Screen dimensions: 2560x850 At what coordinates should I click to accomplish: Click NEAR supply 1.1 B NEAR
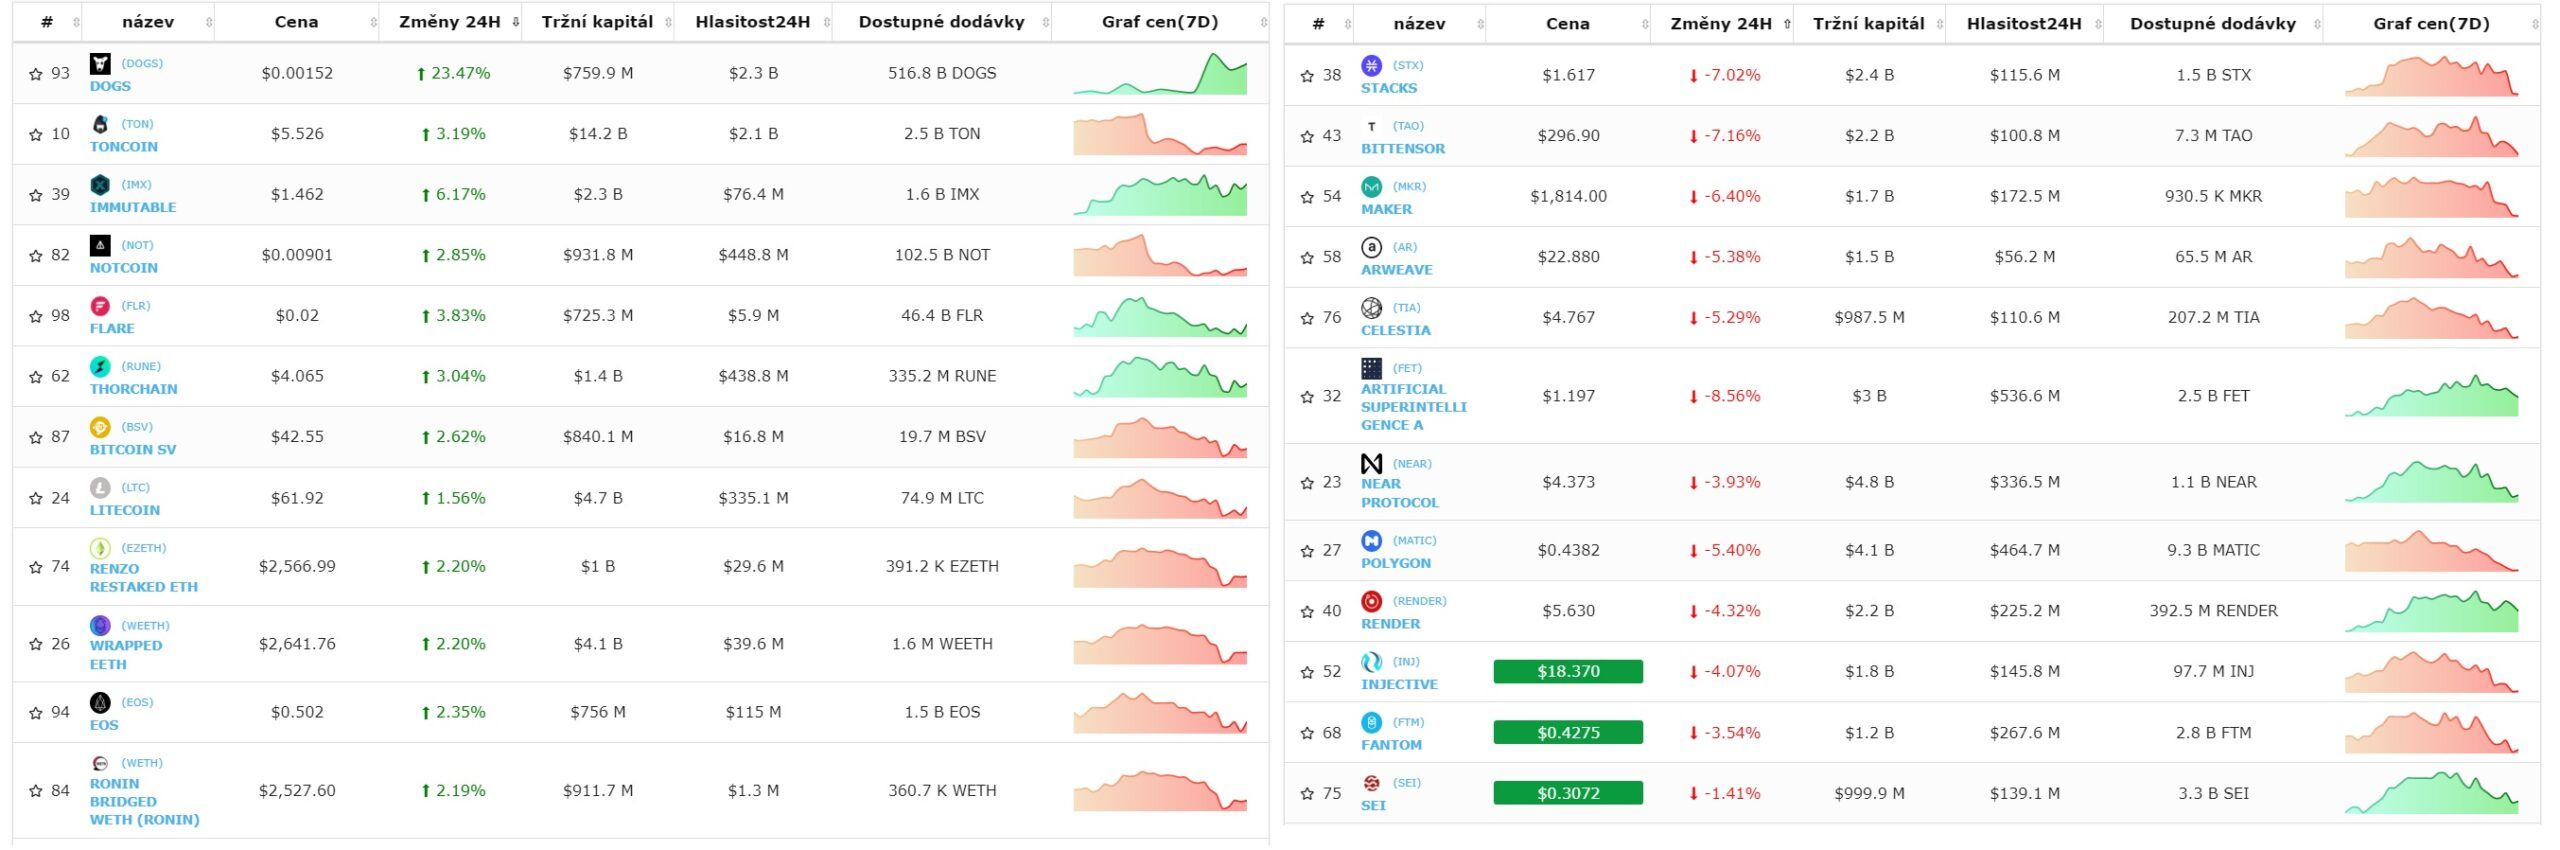(2214, 483)
